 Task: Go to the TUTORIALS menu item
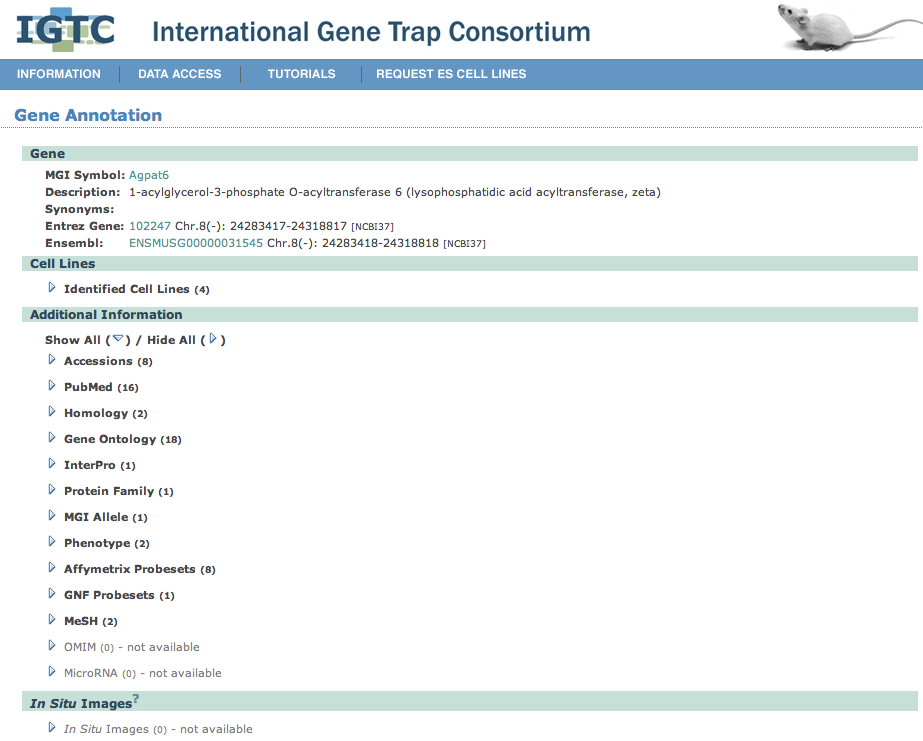click(x=301, y=74)
